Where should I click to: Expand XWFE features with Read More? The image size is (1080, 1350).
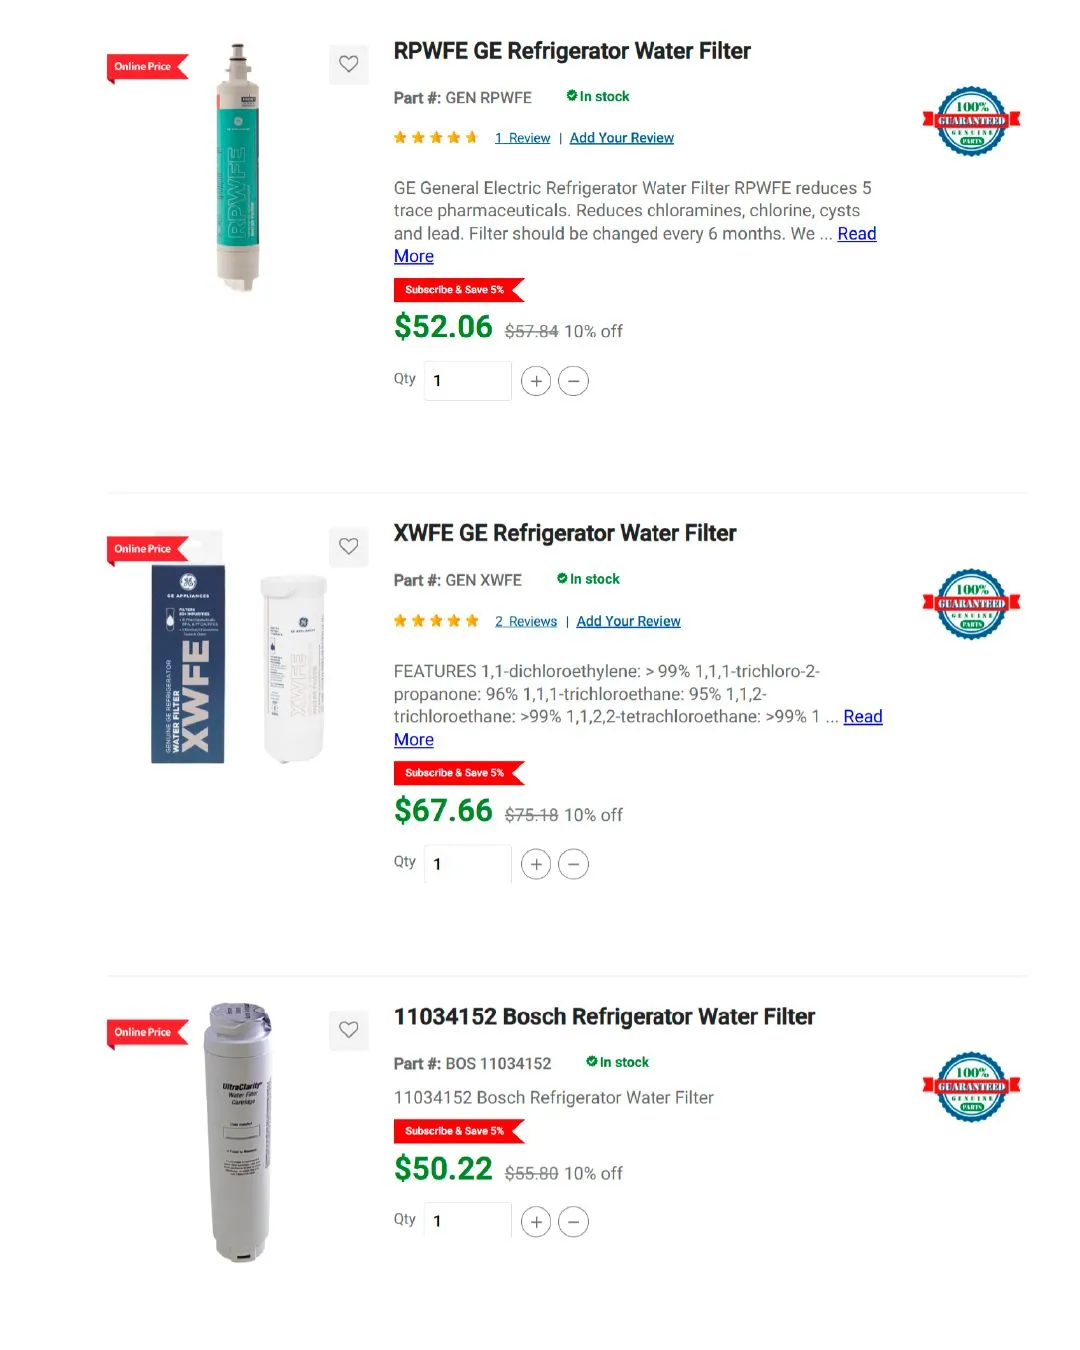tap(862, 717)
